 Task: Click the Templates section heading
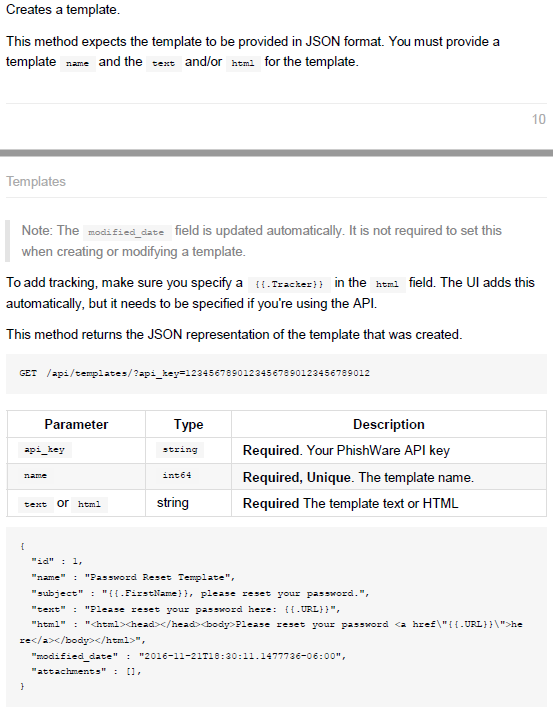(x=36, y=181)
